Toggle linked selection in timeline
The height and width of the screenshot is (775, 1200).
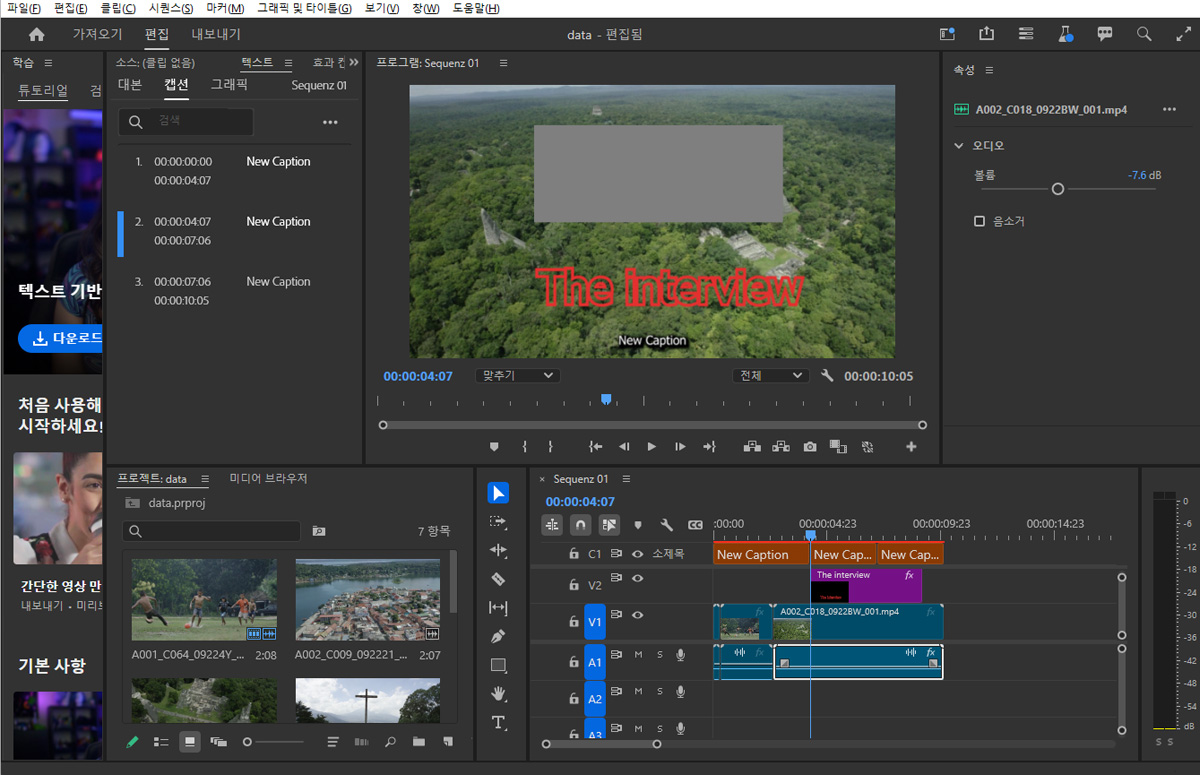tap(609, 524)
